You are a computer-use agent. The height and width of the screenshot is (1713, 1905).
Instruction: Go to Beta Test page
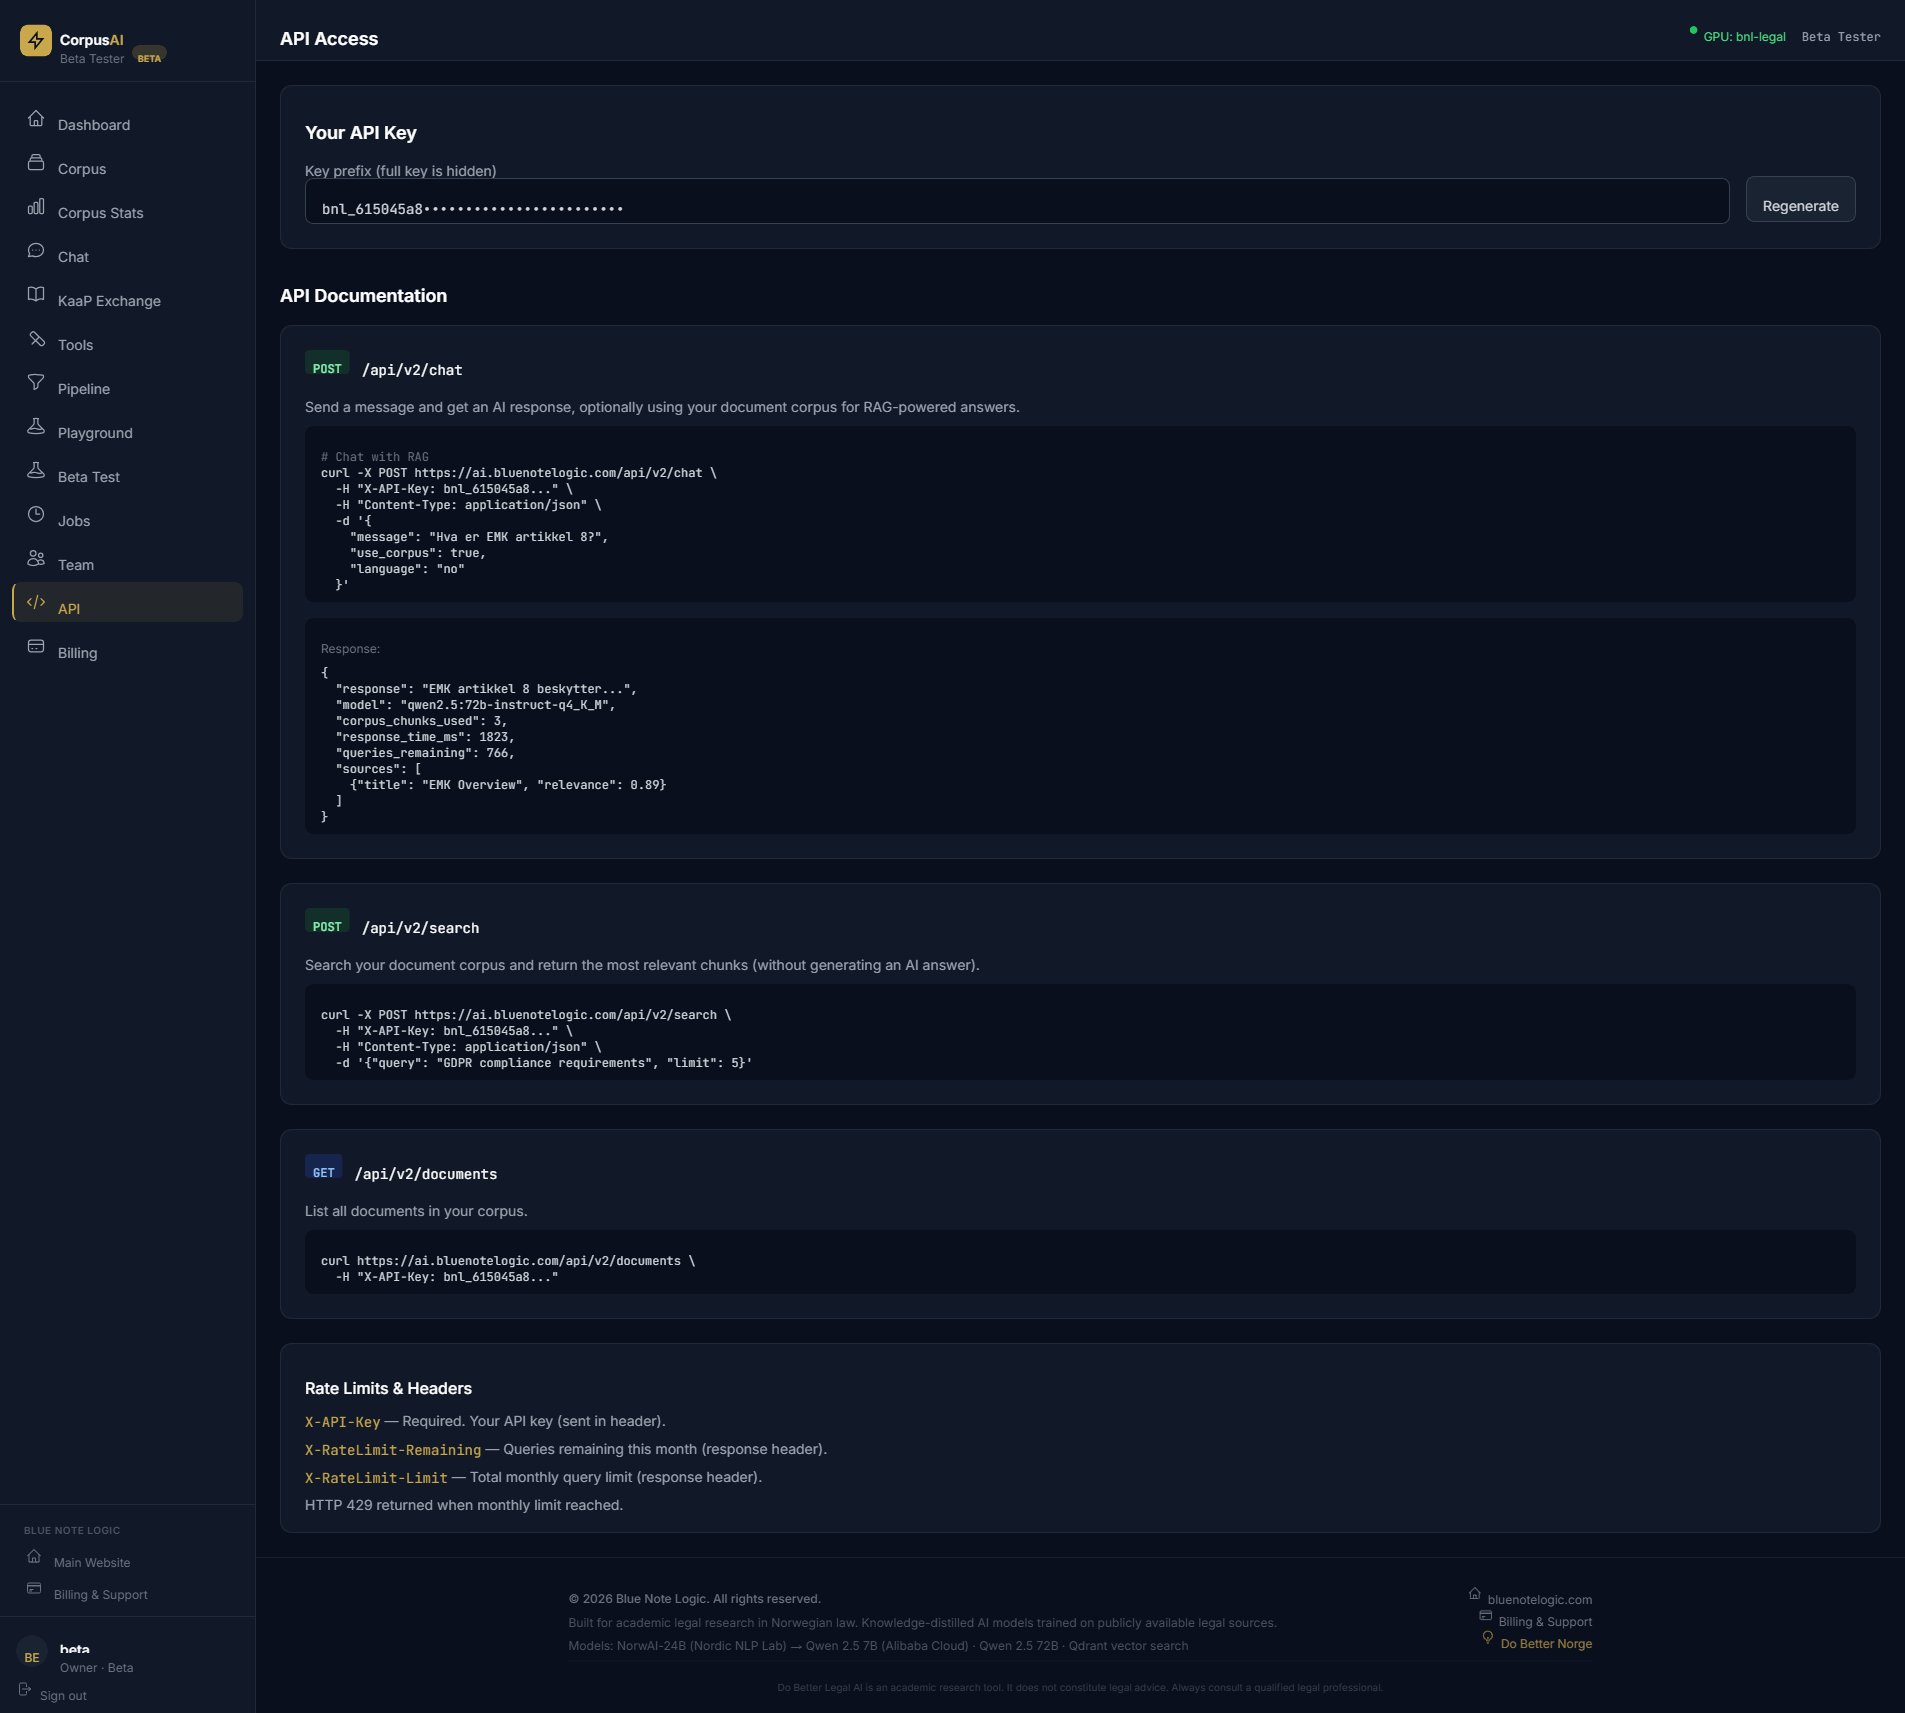pyautogui.click(x=88, y=477)
